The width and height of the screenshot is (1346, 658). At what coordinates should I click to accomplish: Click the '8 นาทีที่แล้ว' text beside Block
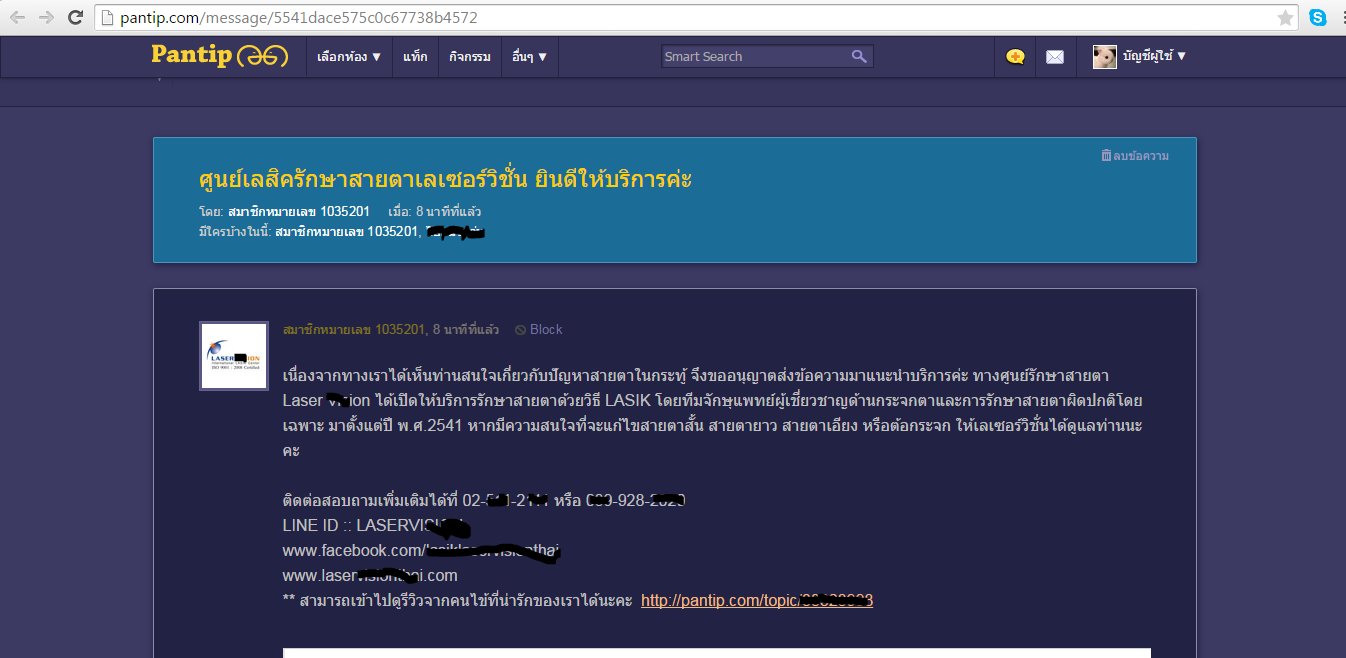tap(466, 329)
